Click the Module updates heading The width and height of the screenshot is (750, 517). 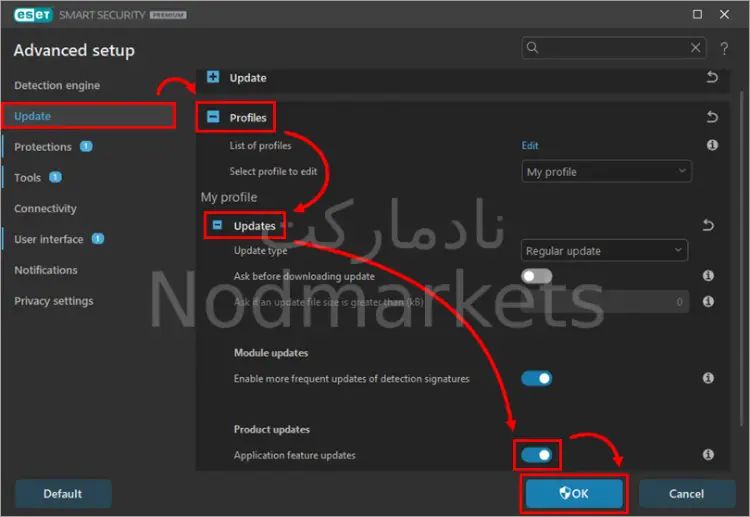click(271, 352)
